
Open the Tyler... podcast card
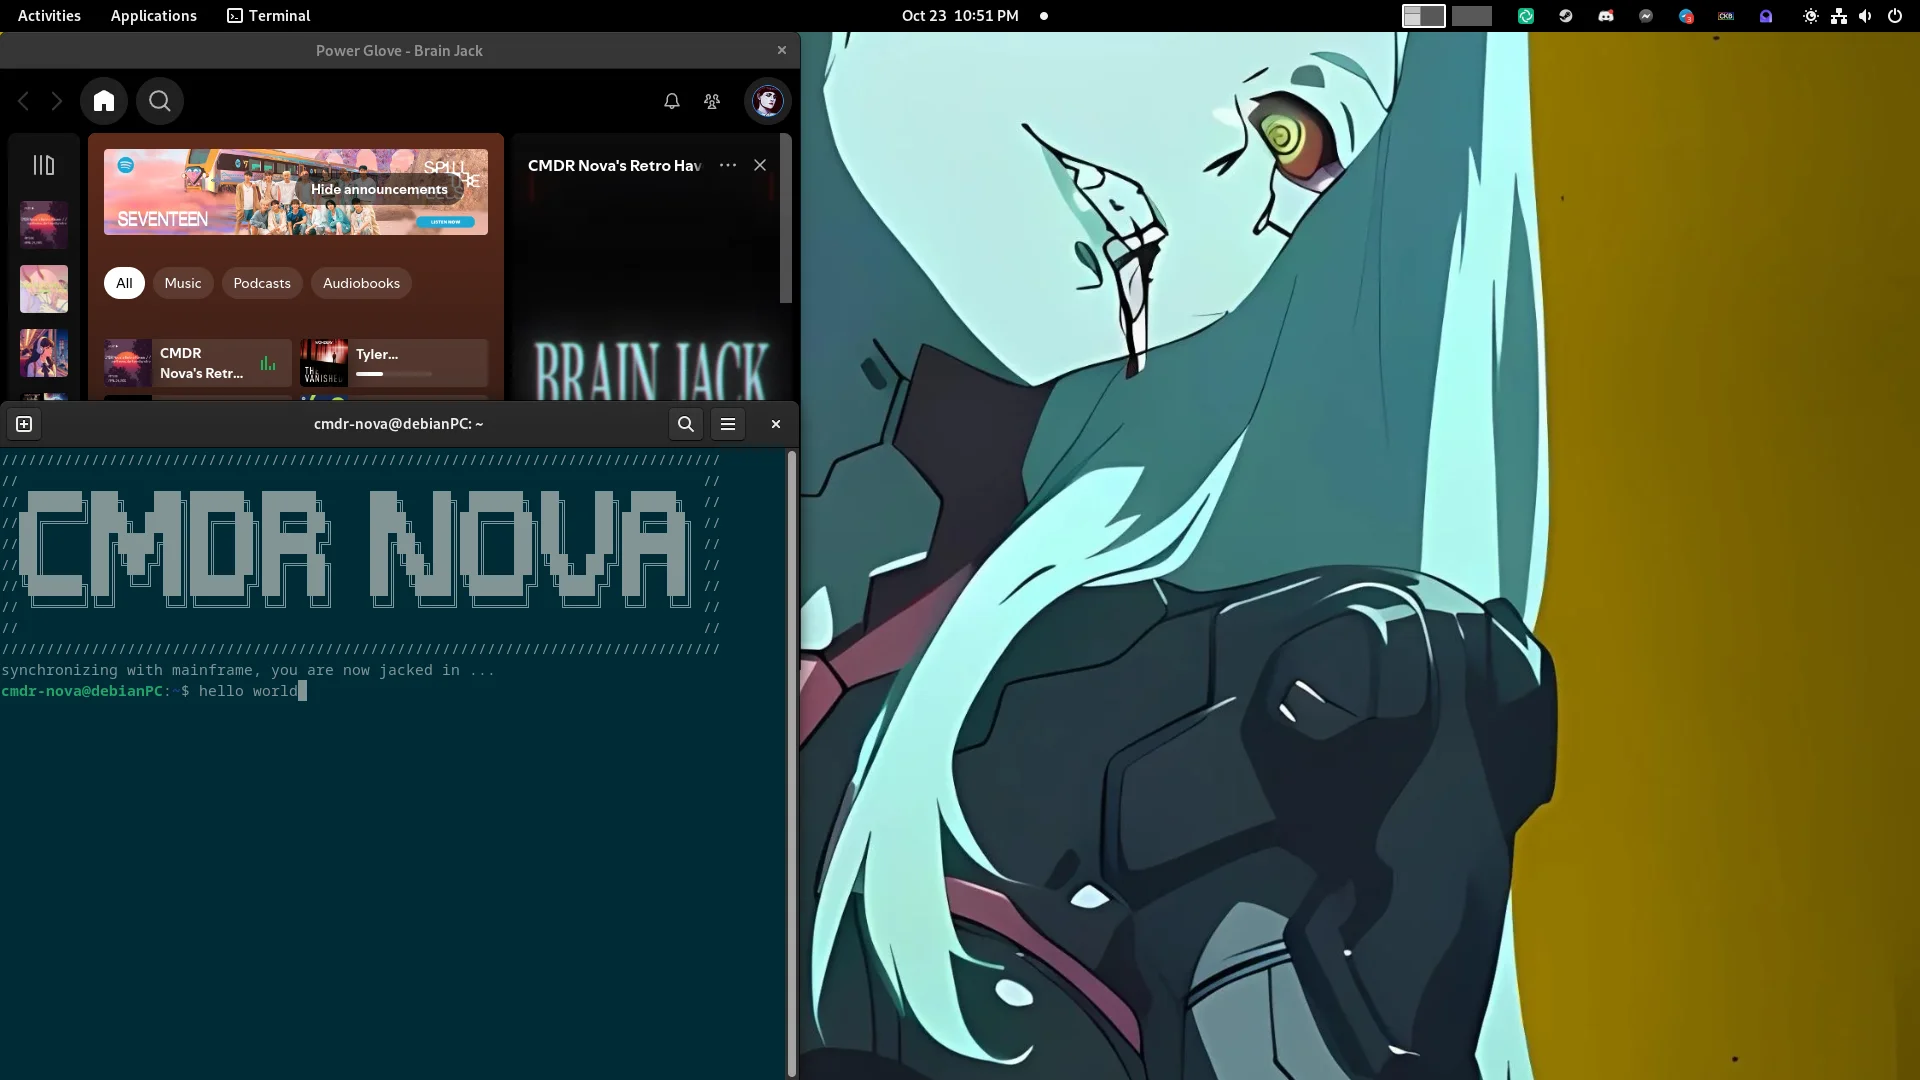coord(394,363)
